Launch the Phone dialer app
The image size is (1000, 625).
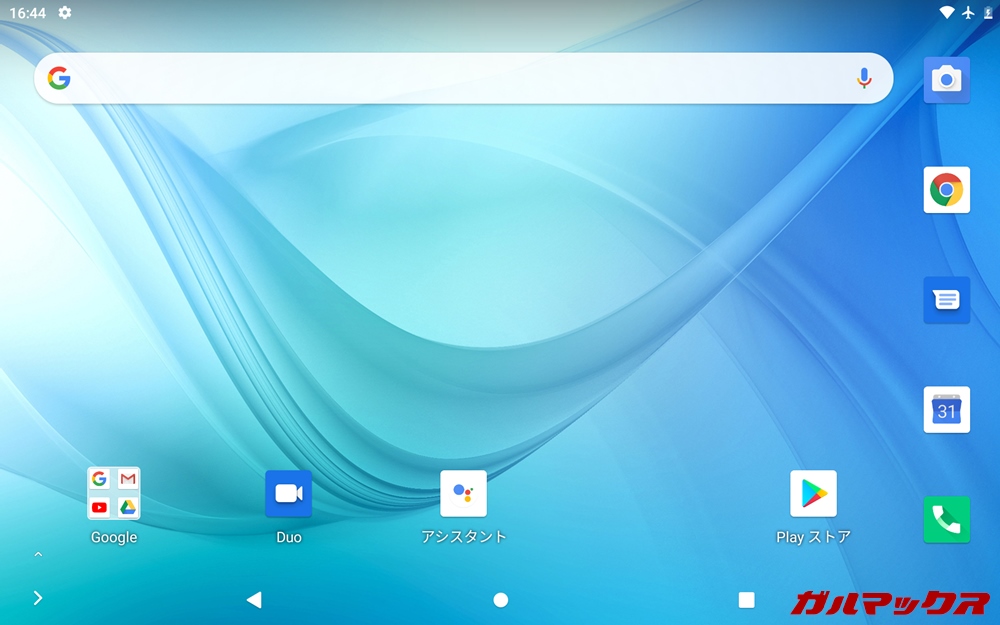(946, 519)
